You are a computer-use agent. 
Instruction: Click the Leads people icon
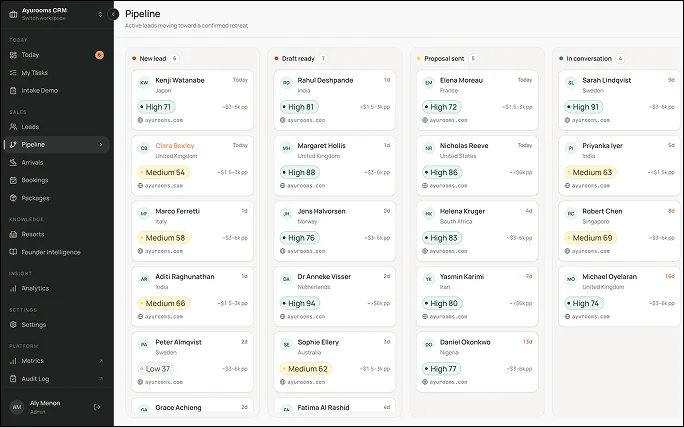coord(13,127)
